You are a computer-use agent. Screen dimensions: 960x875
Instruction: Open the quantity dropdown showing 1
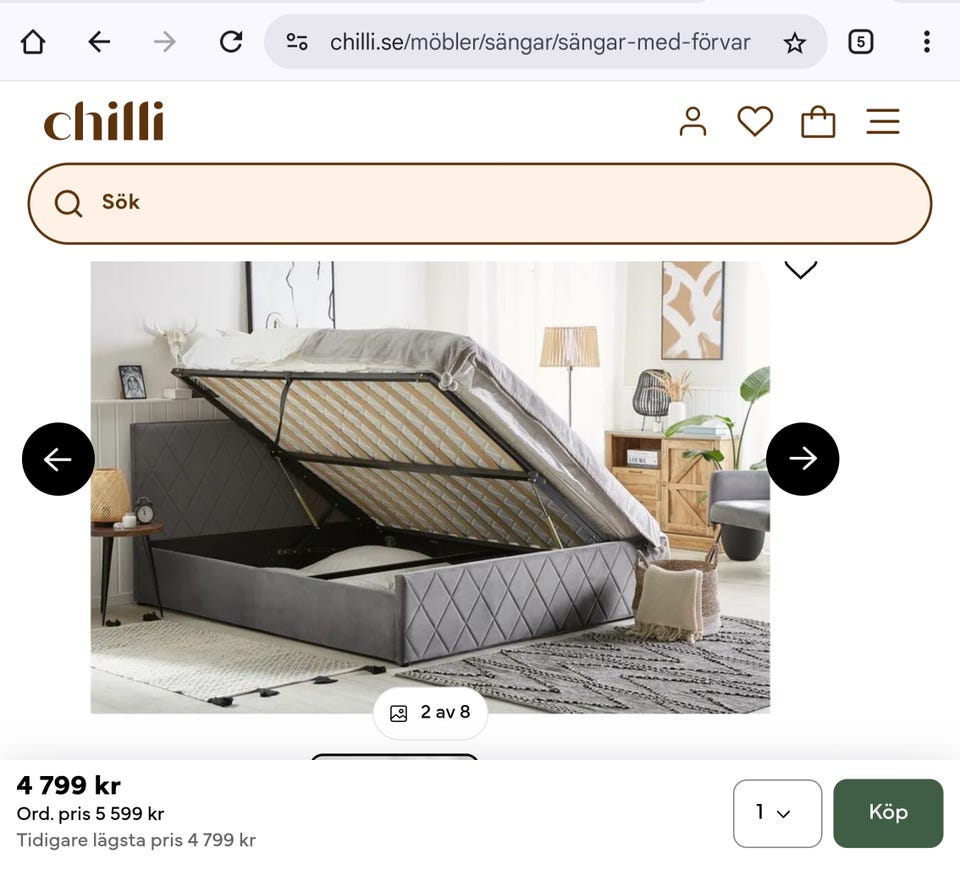tap(778, 813)
